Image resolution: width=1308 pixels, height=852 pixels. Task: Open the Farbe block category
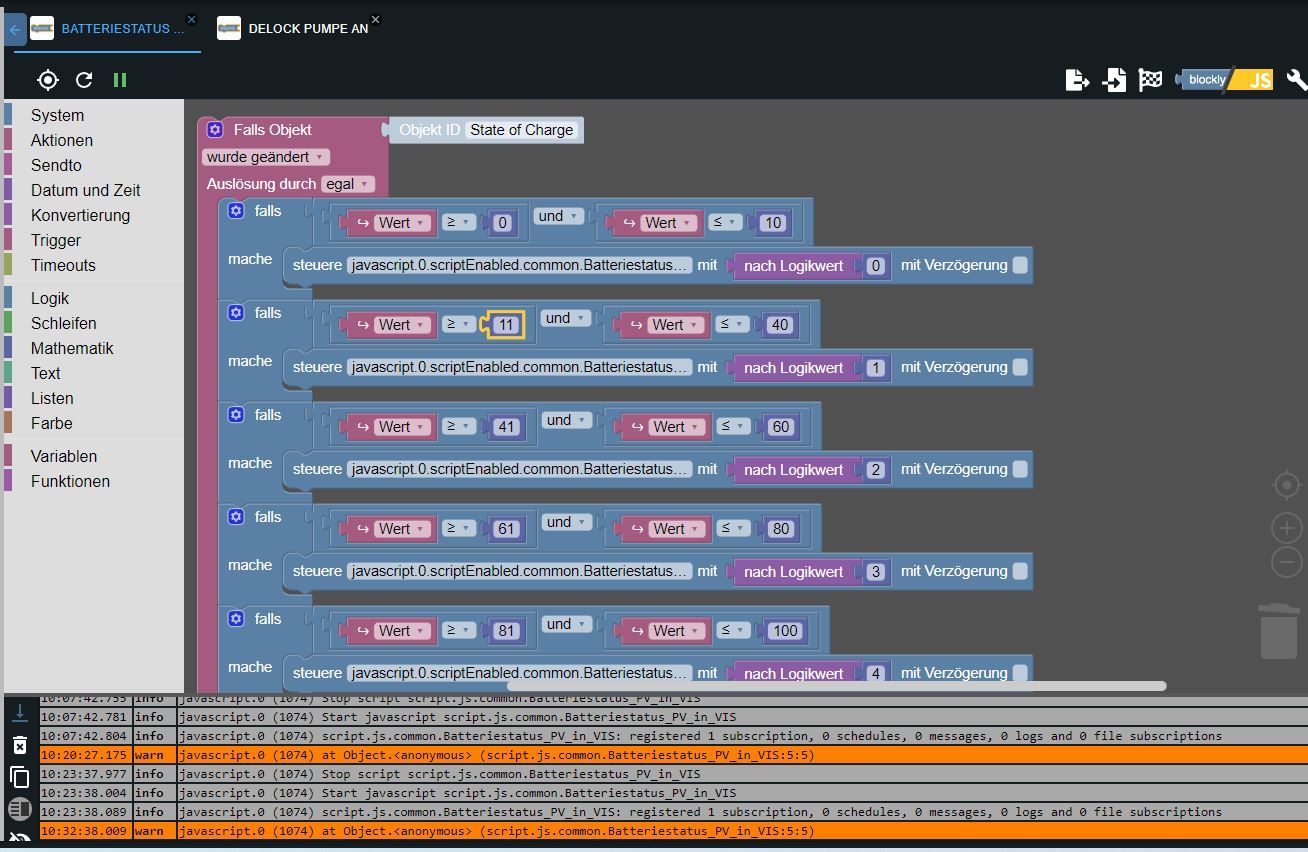point(51,423)
